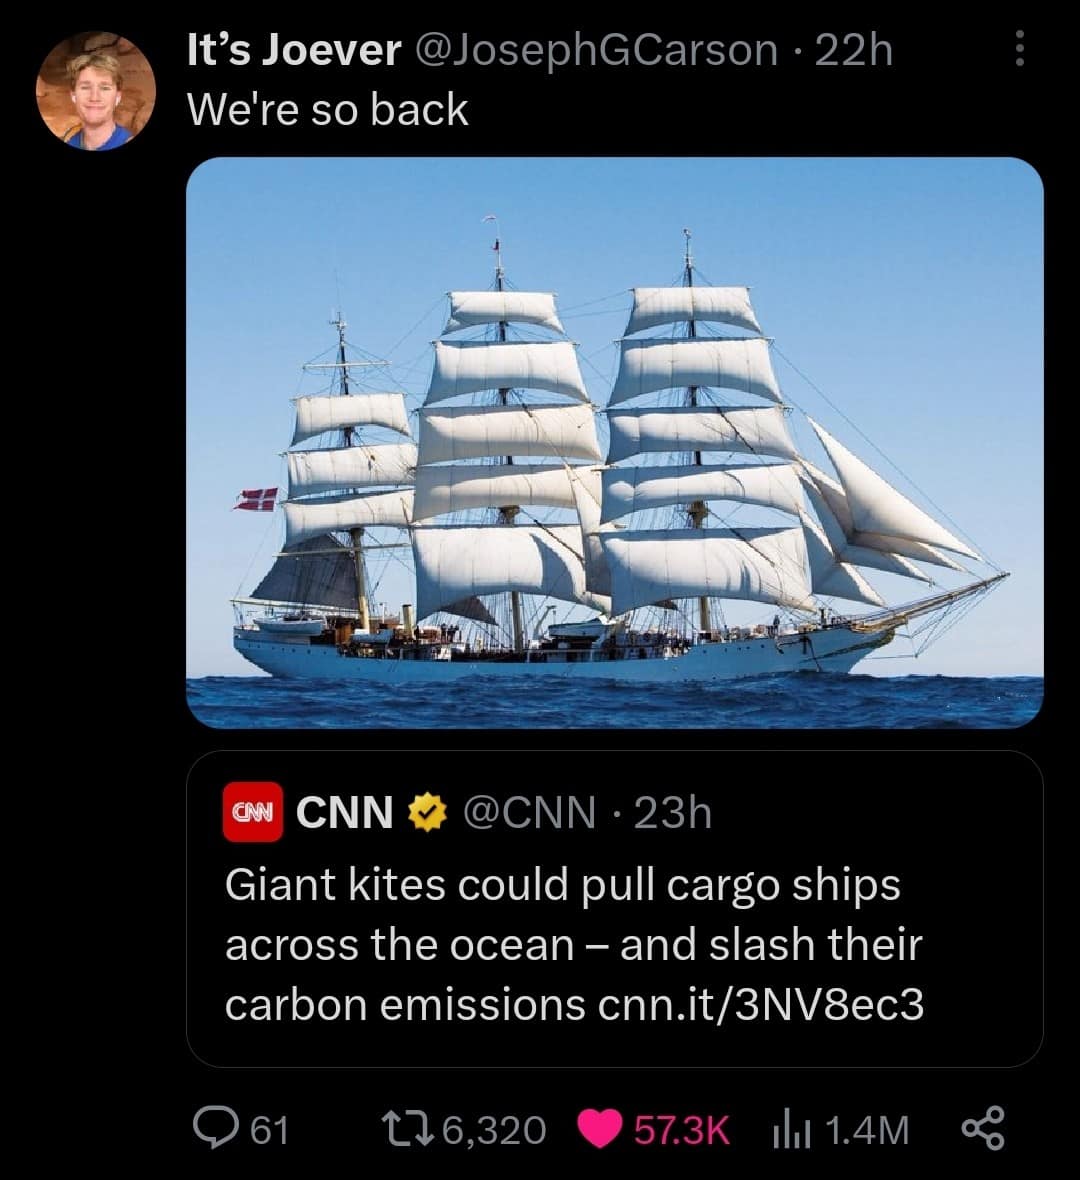Open the It's Joever profile picture
The image size is (1080, 1180).
[x=95, y=91]
